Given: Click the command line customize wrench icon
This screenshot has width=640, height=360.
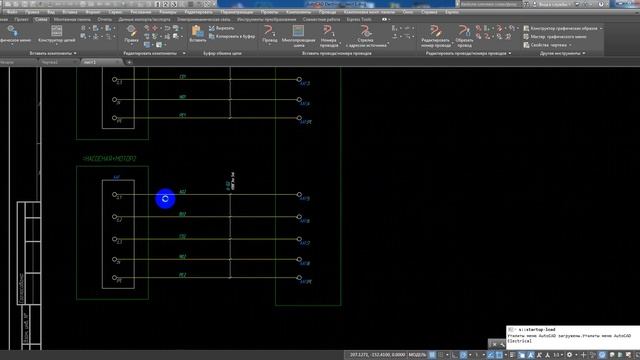Looking at the screenshot, I should click(x=502, y=344).
